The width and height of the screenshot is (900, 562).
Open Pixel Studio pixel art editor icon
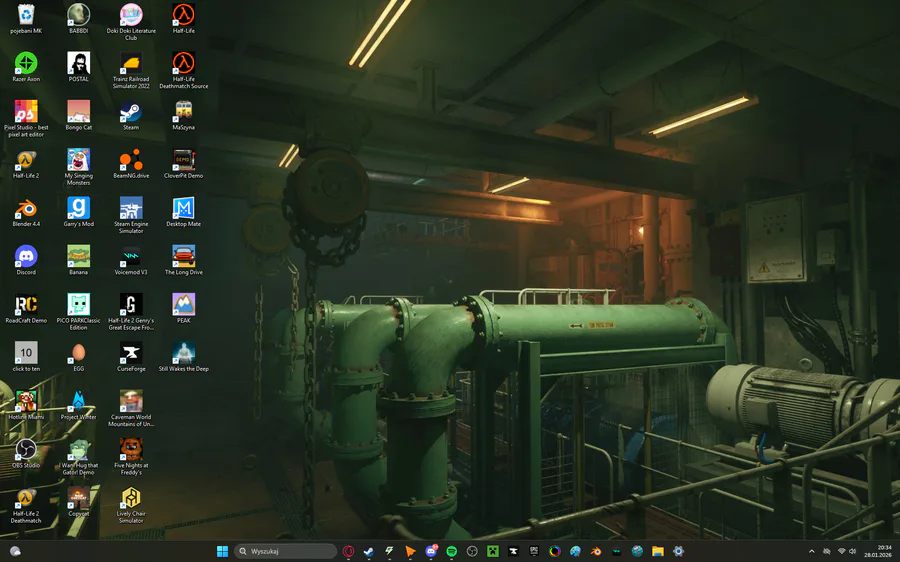(x=26, y=119)
